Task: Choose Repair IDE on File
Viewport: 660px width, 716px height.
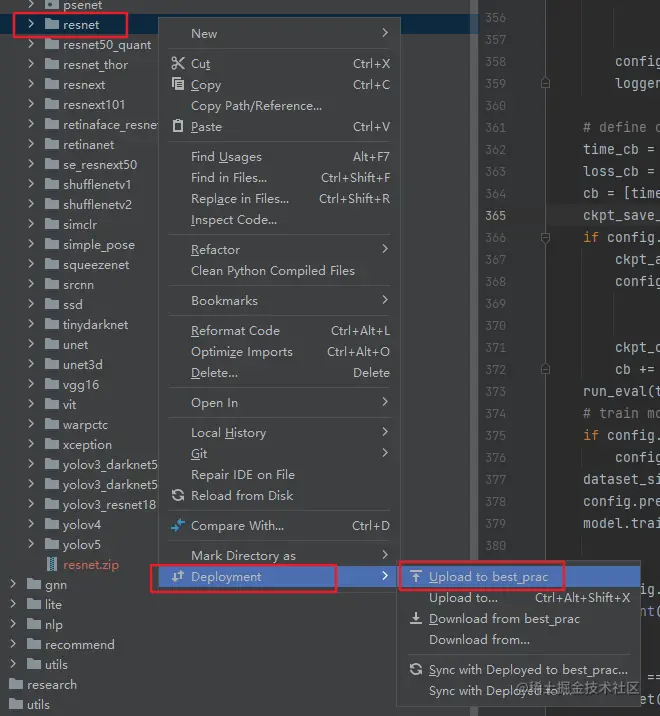Action: pos(279,474)
